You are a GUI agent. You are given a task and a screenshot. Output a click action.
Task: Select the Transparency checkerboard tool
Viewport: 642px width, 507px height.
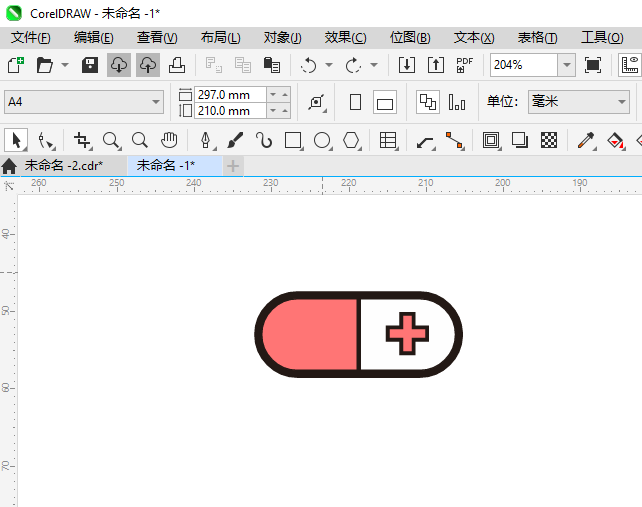pyautogui.click(x=549, y=140)
